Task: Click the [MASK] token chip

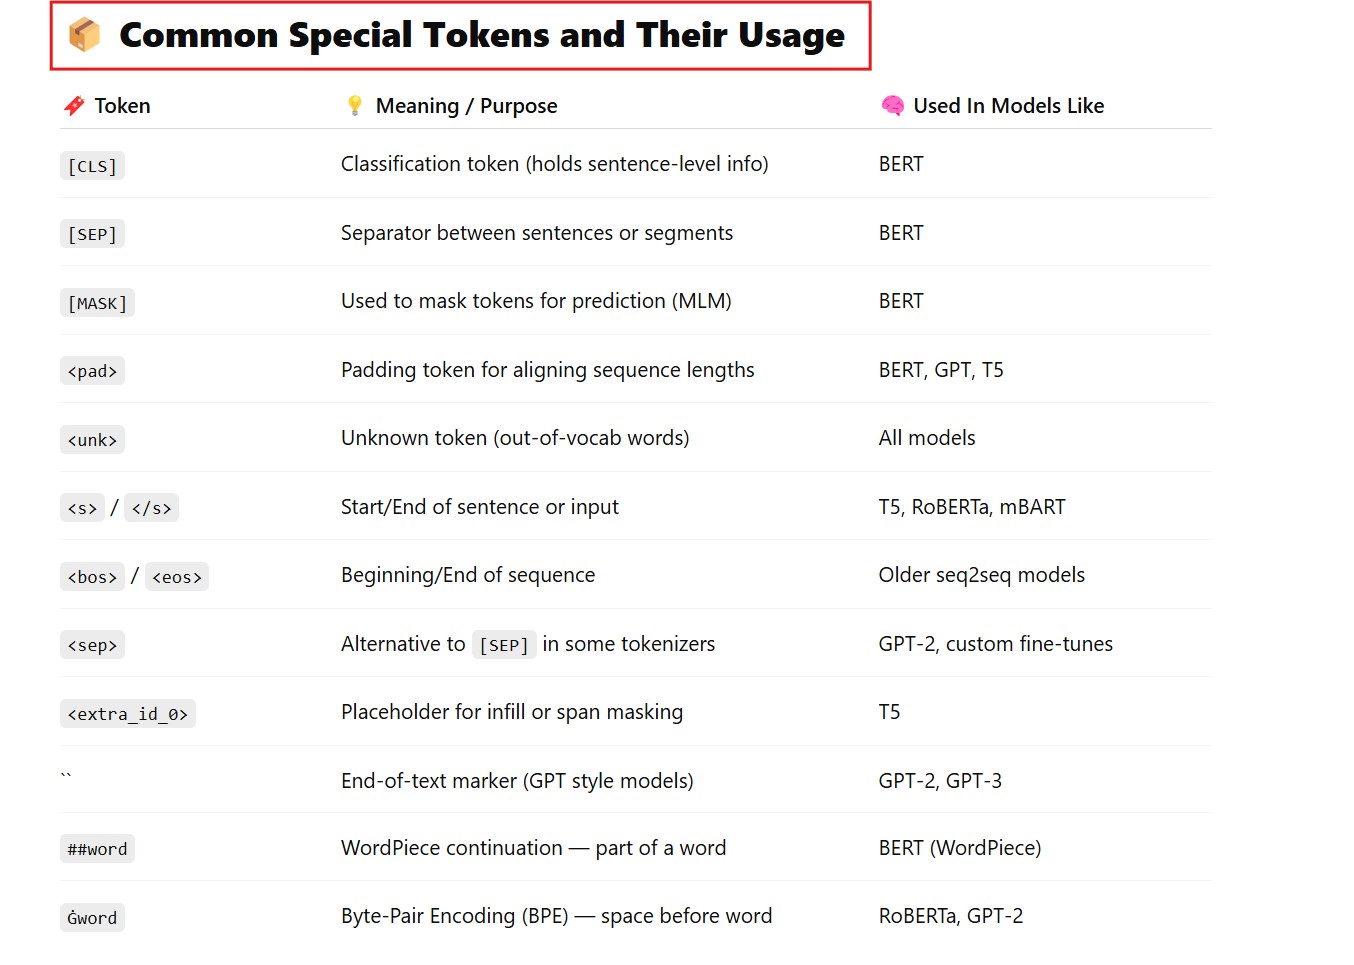Action: (x=97, y=303)
